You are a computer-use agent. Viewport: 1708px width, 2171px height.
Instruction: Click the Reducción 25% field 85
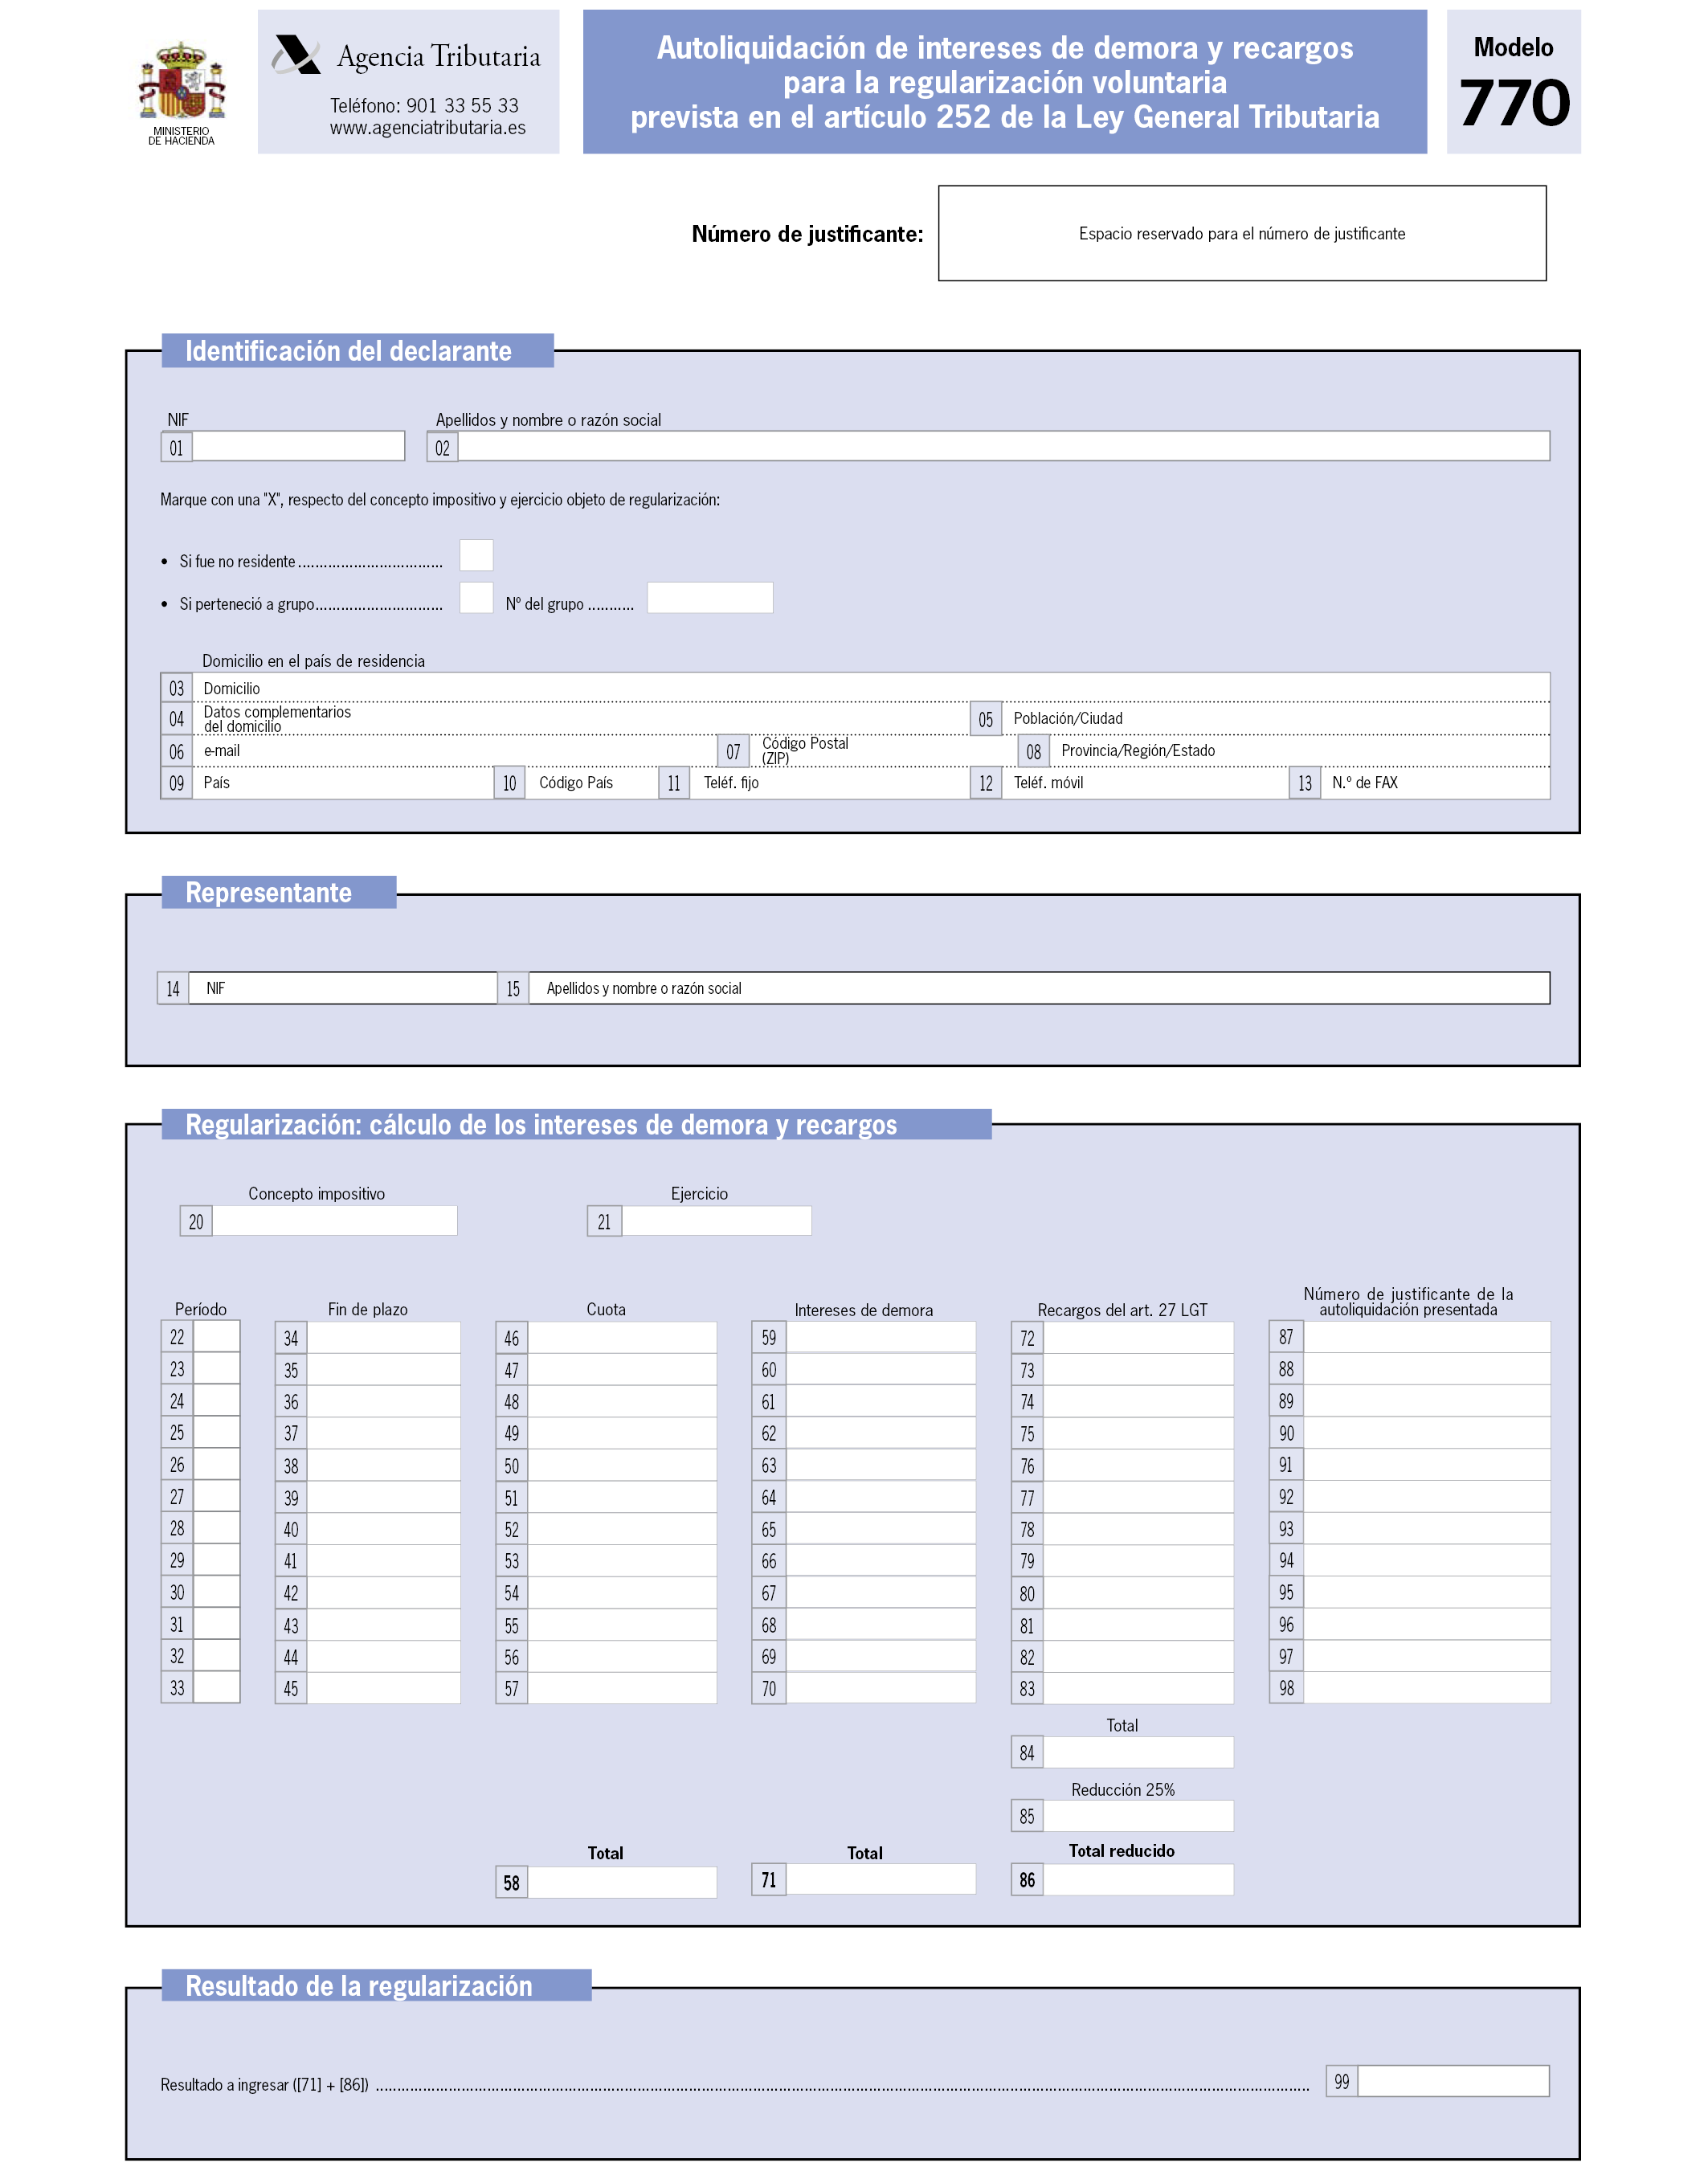pyautogui.click(x=1139, y=1816)
